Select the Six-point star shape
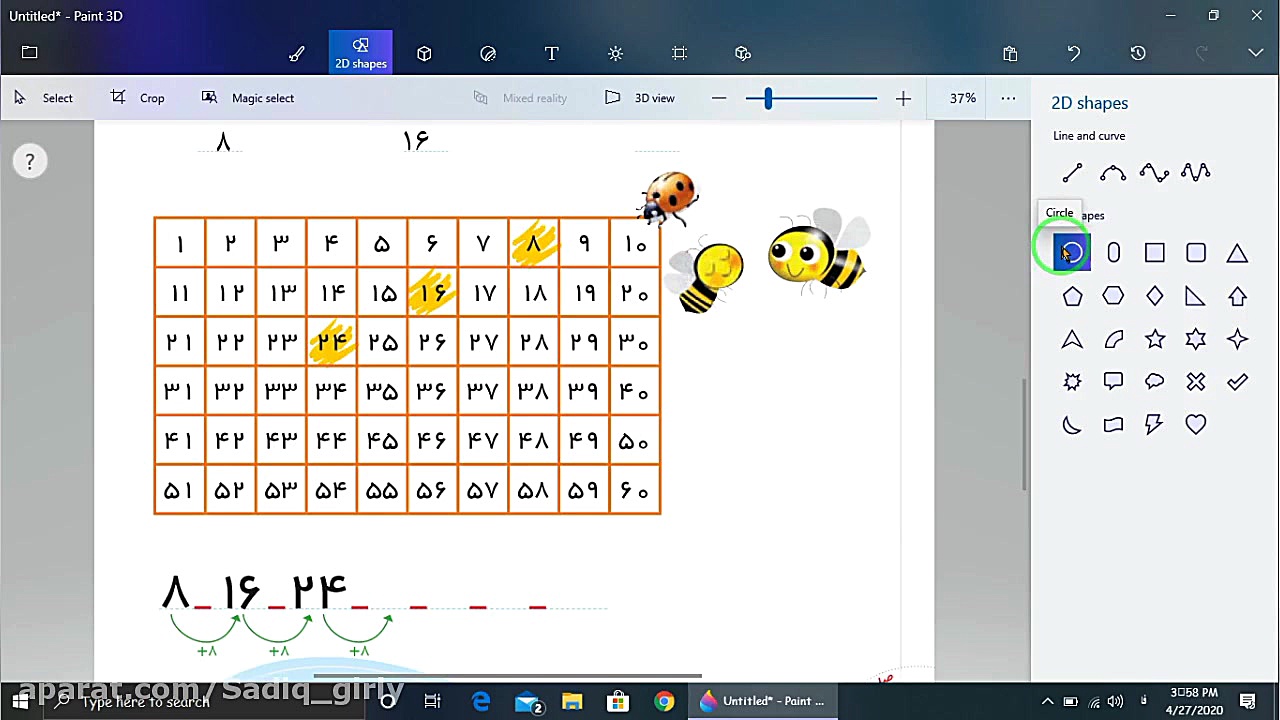Screen dimensions: 1280x720 point(1196,339)
